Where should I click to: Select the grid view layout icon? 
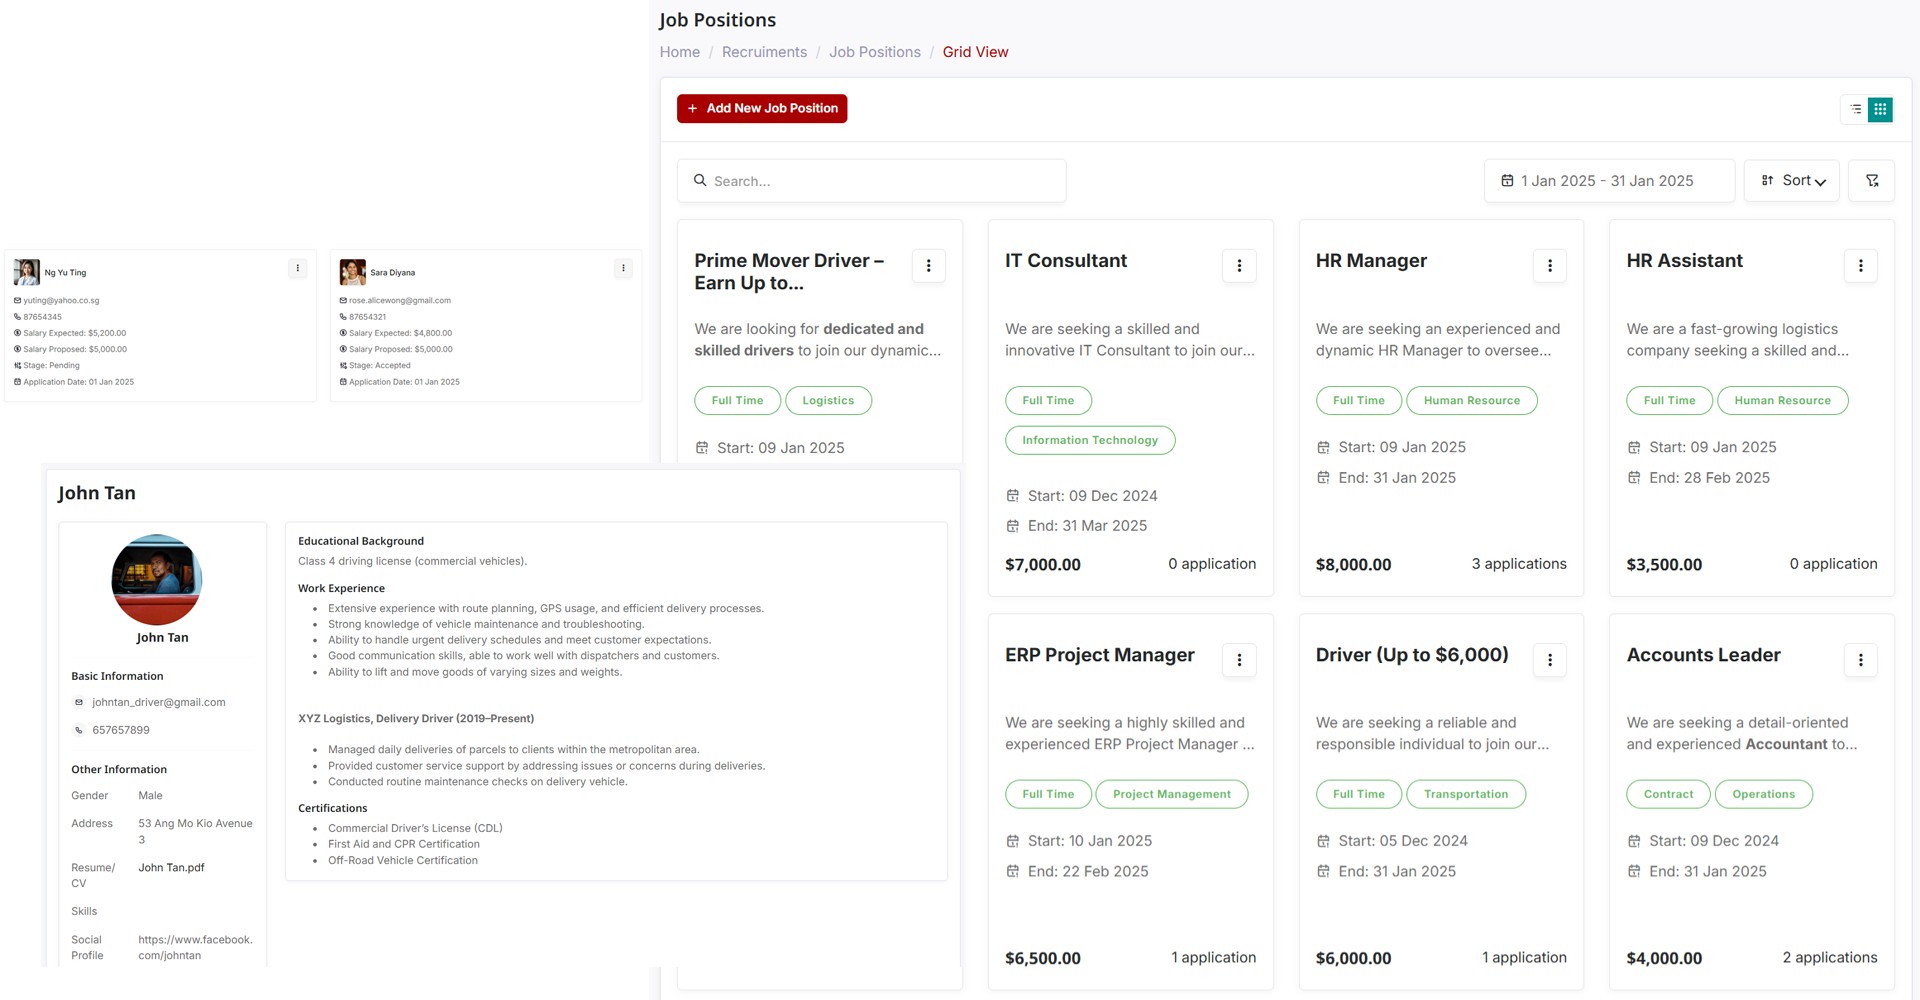coord(1880,109)
